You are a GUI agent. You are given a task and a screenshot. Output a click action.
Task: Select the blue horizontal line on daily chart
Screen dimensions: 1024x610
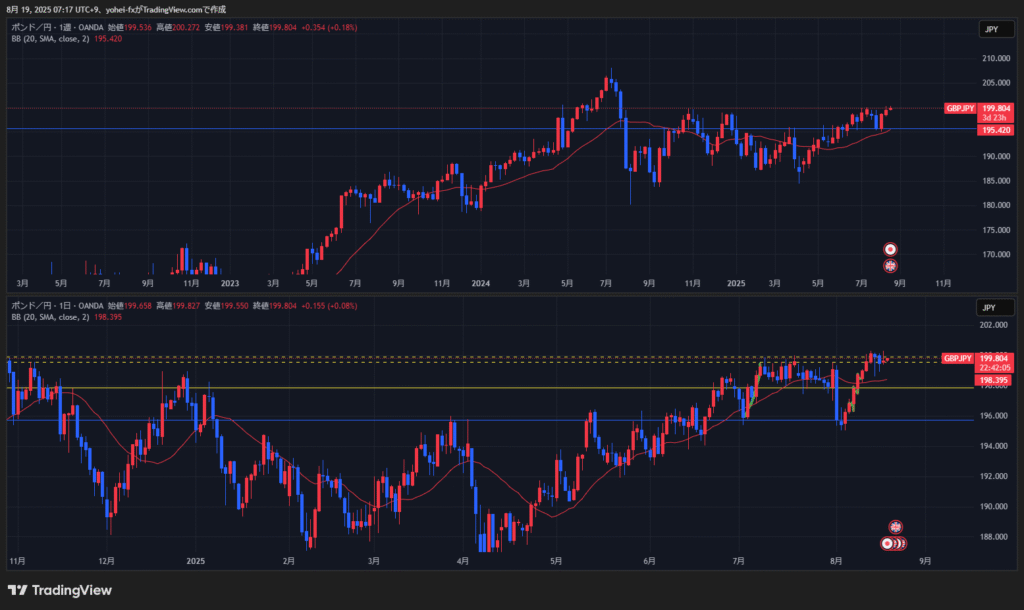[490, 420]
